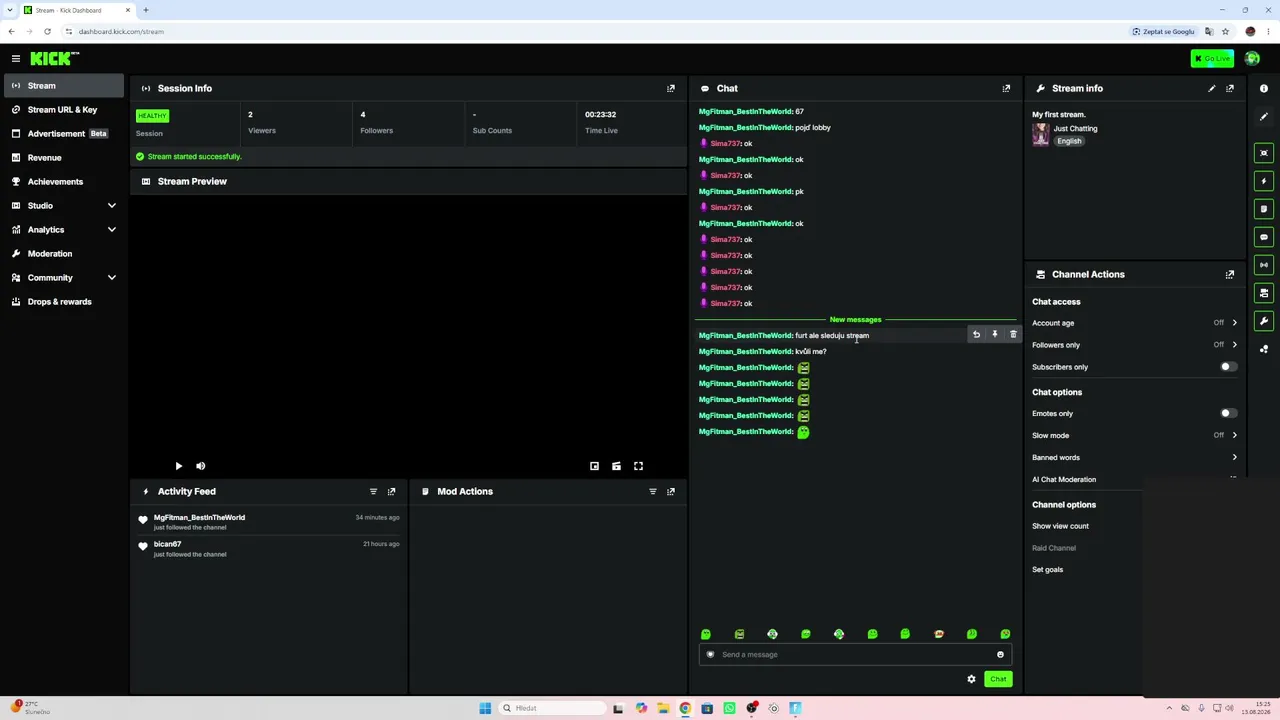Pop out the Chat panel
1280x720 pixels.
coord(1006,88)
